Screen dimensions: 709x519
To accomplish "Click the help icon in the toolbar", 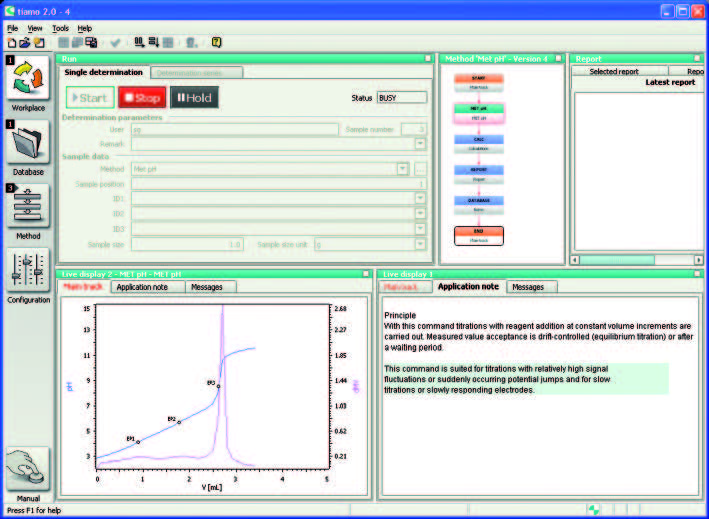I will tap(216, 43).
